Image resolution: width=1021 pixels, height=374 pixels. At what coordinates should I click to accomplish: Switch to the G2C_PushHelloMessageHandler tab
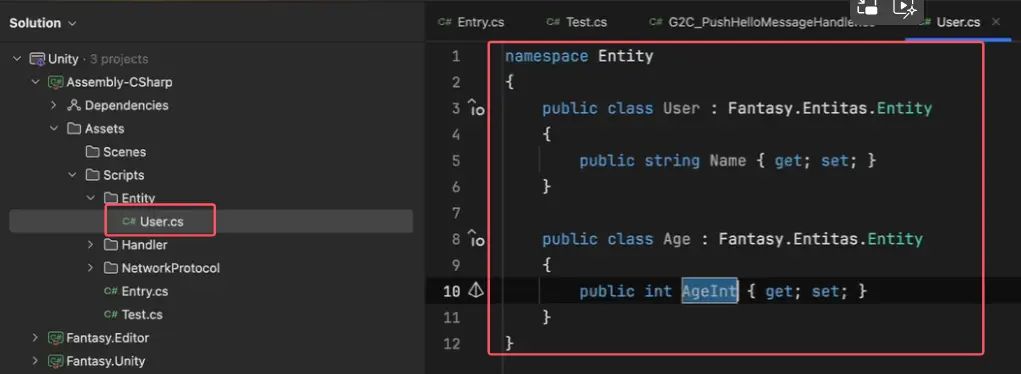762,22
